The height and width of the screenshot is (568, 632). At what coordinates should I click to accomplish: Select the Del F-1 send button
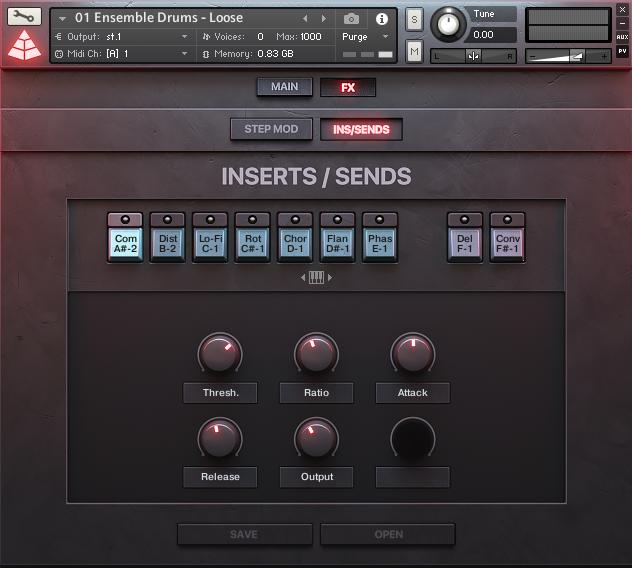click(x=465, y=243)
